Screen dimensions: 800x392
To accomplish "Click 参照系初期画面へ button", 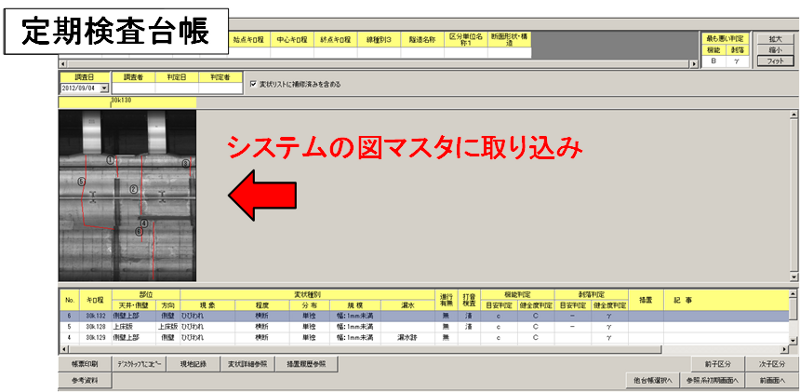I will tap(714, 380).
